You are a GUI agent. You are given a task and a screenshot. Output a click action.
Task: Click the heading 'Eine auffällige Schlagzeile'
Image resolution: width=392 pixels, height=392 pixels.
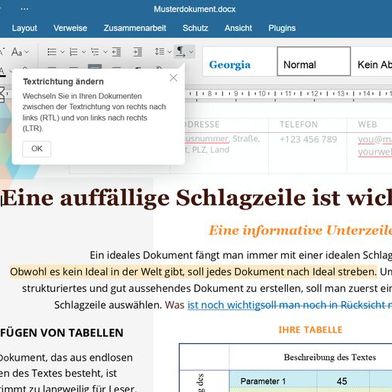click(156, 198)
